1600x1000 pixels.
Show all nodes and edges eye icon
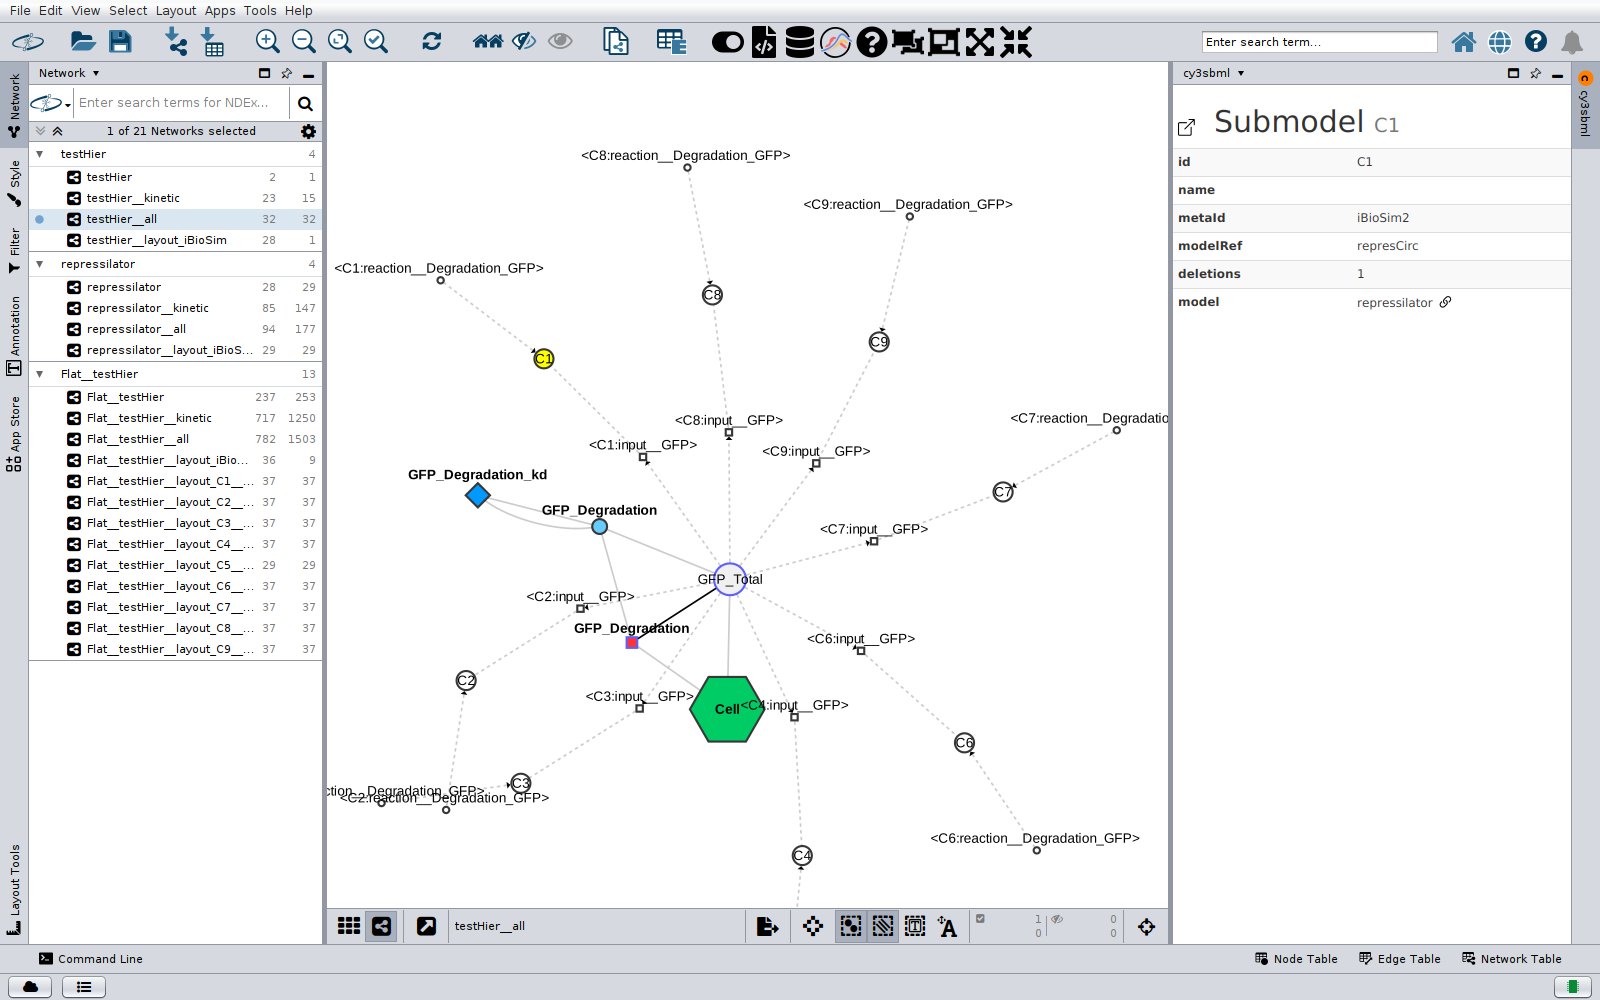pos(560,41)
